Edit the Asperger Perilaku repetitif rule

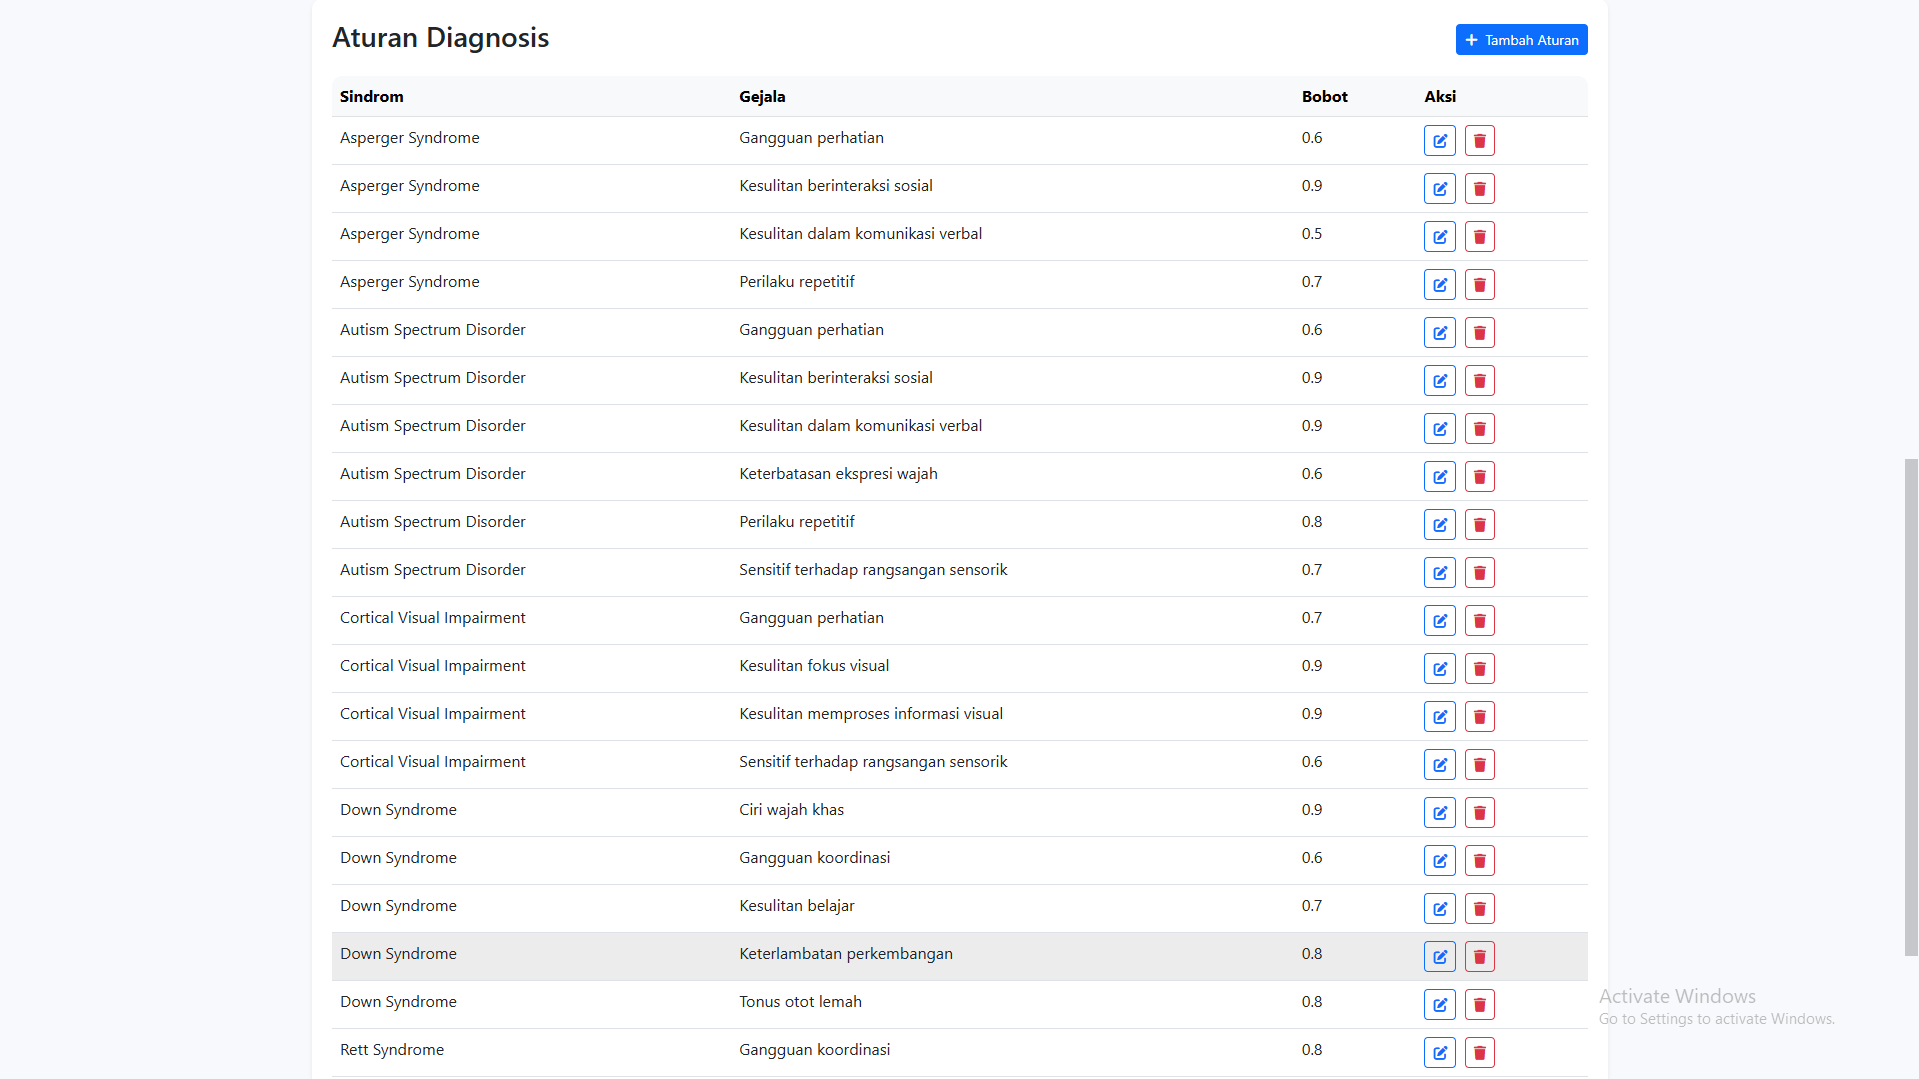[x=1440, y=285]
